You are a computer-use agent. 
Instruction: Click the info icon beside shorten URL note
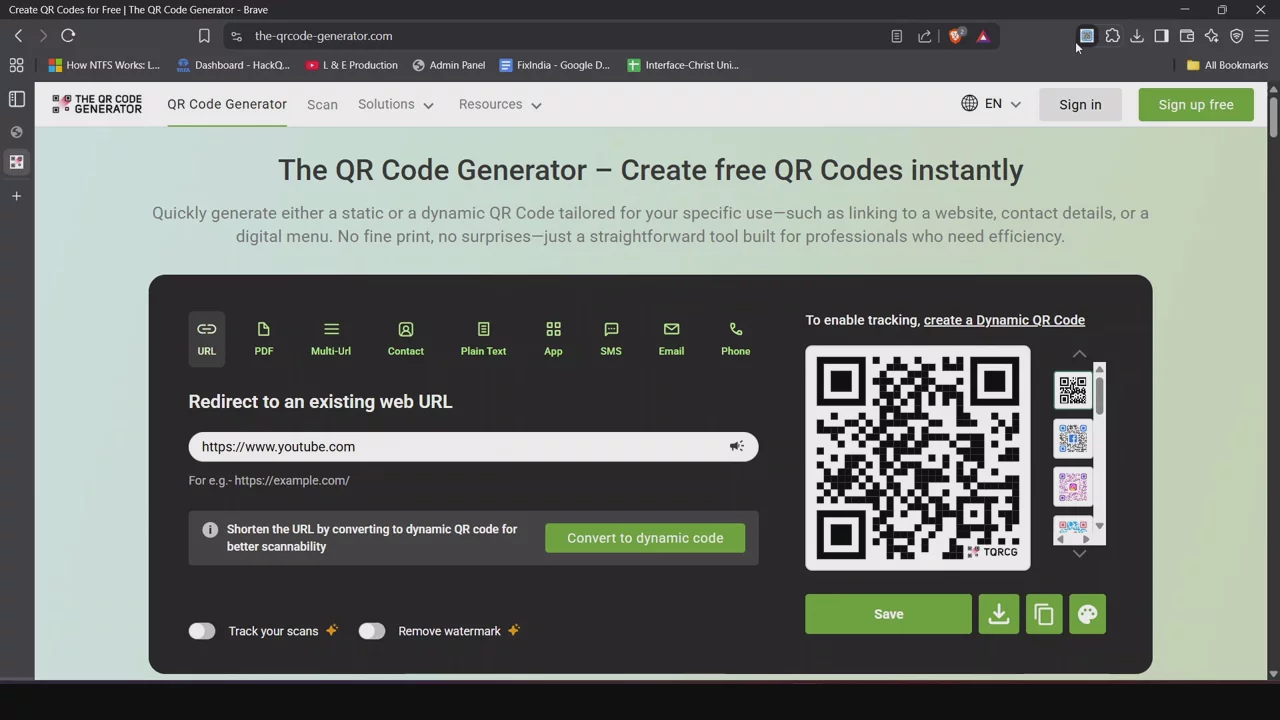210,530
